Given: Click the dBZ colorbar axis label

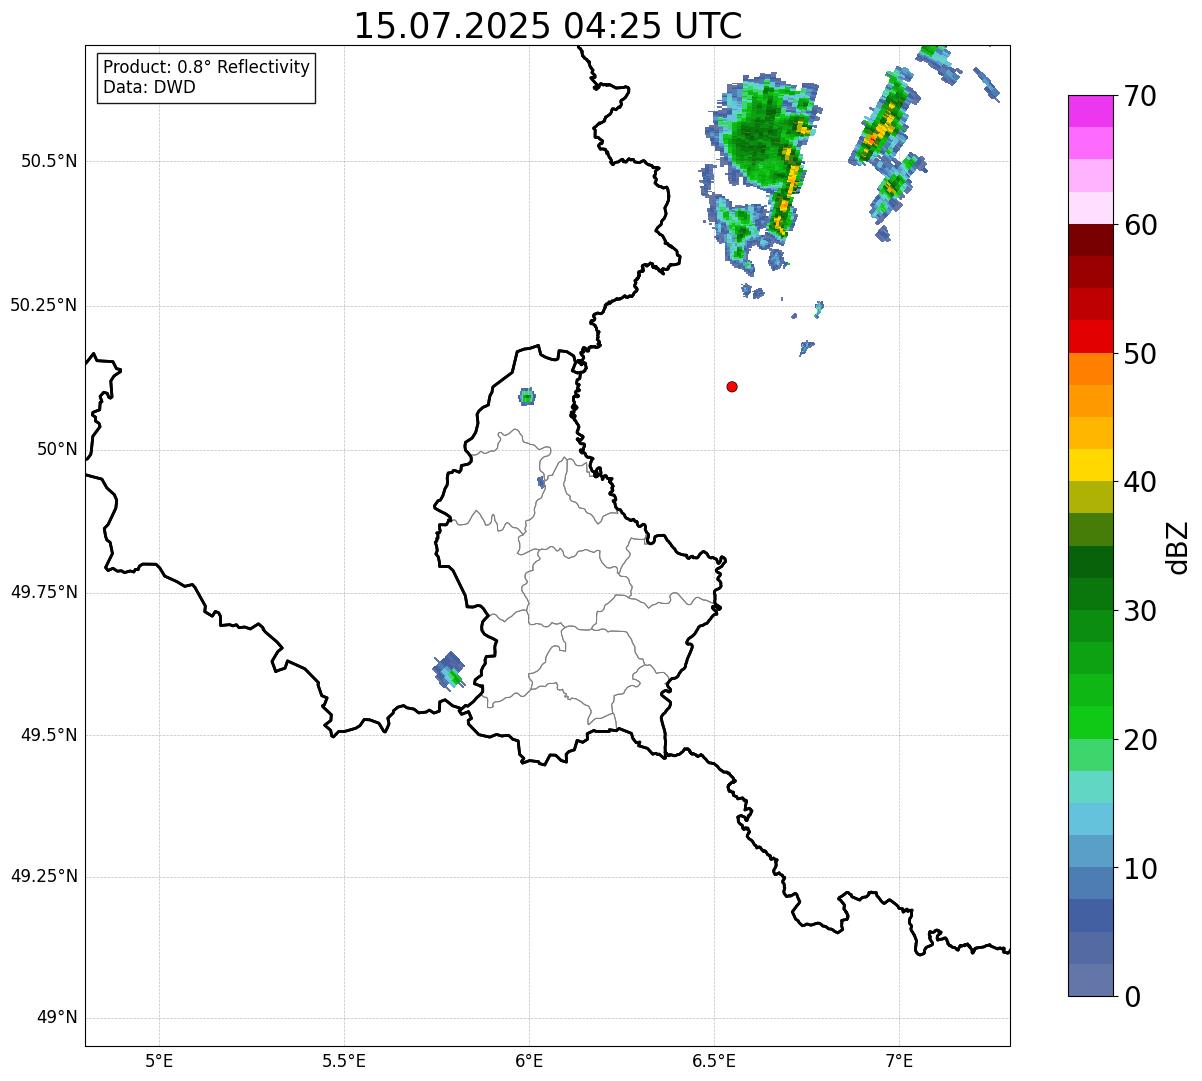Looking at the screenshot, I should coord(1179,546).
